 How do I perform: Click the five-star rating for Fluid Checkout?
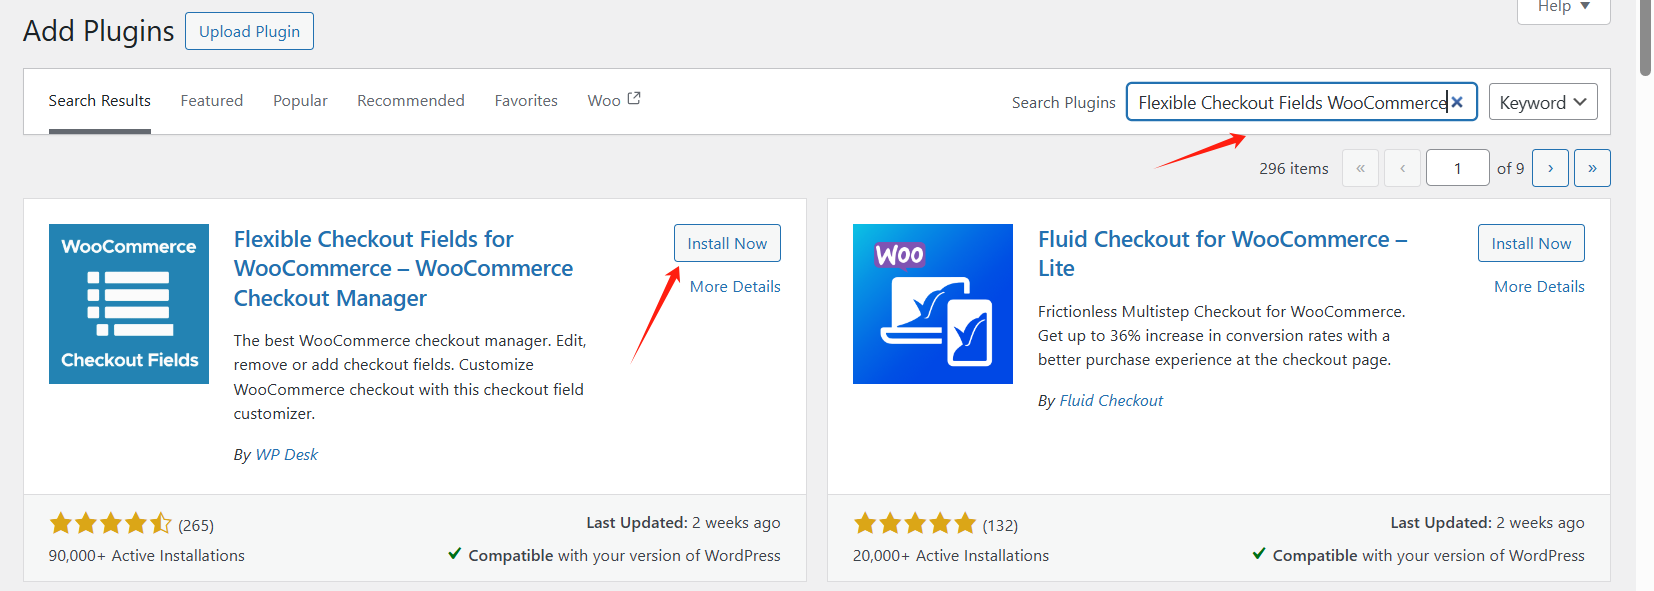tap(914, 523)
